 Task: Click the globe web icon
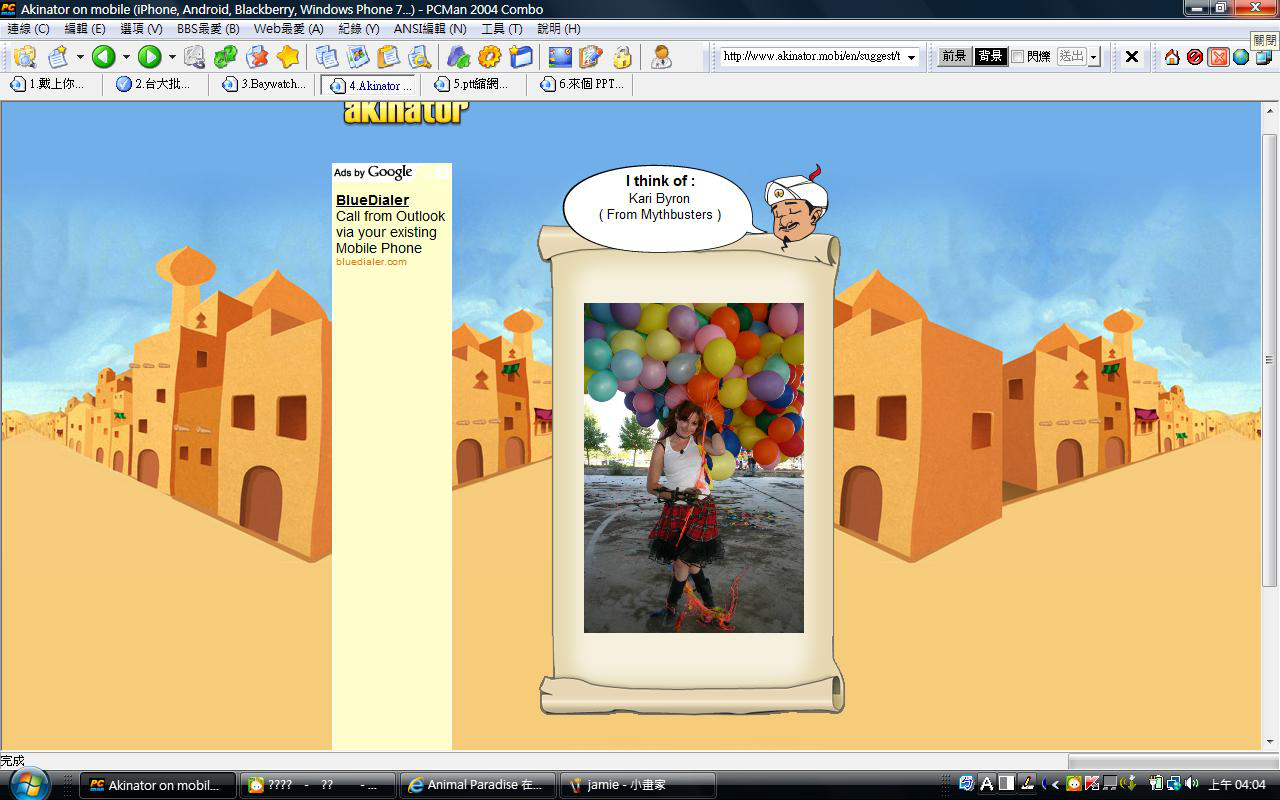coord(1241,56)
